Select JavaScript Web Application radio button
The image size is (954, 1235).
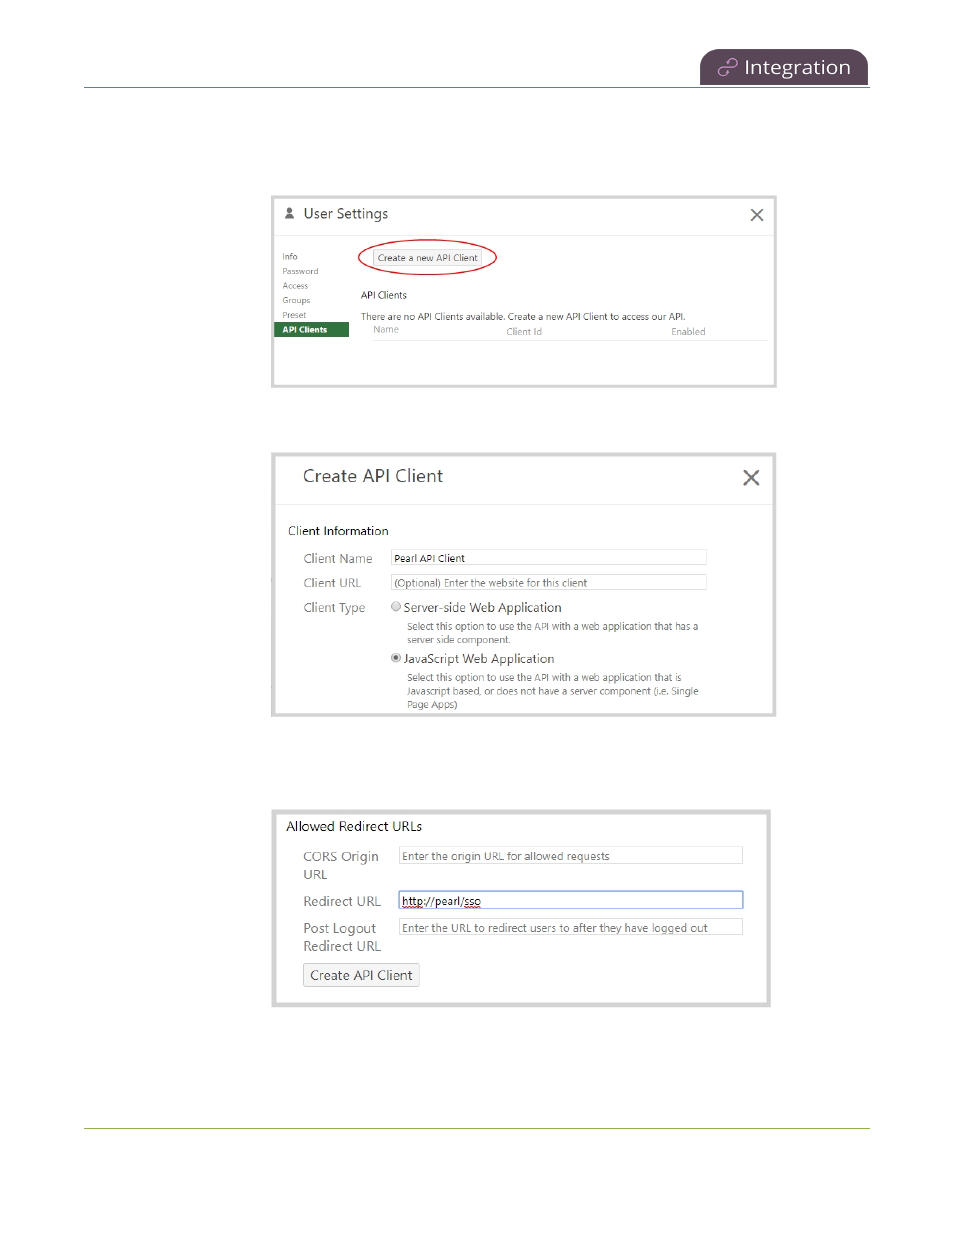pyautogui.click(x=396, y=658)
